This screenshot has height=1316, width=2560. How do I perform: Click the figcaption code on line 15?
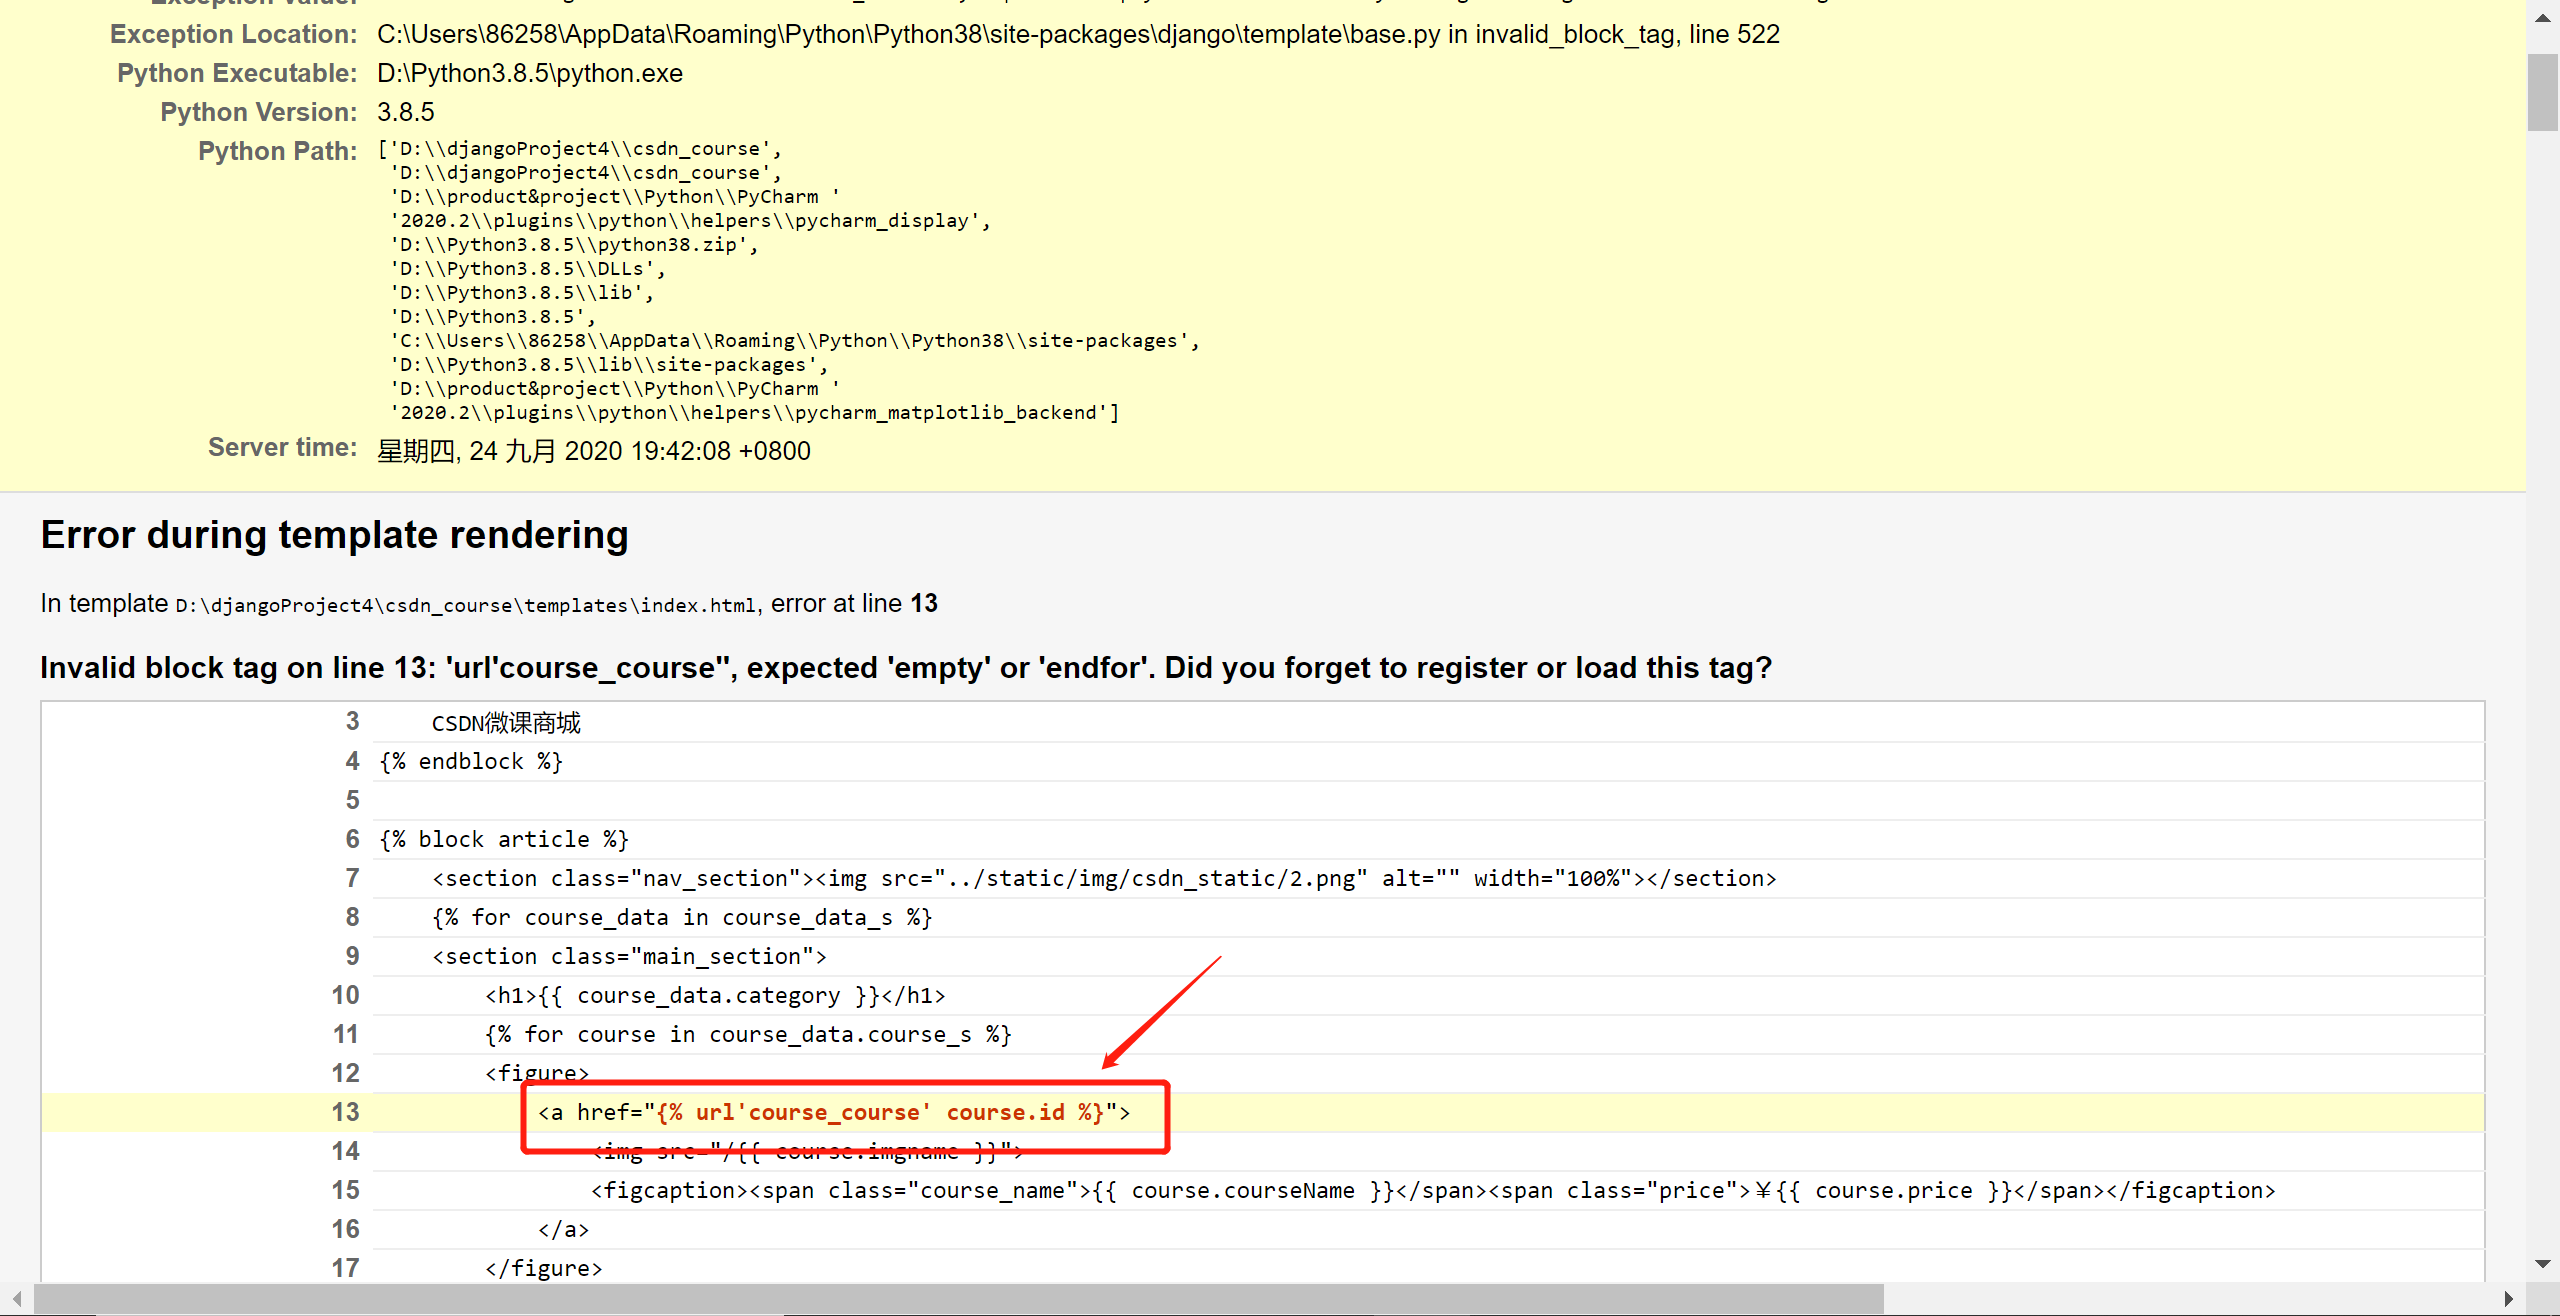1432,1190
